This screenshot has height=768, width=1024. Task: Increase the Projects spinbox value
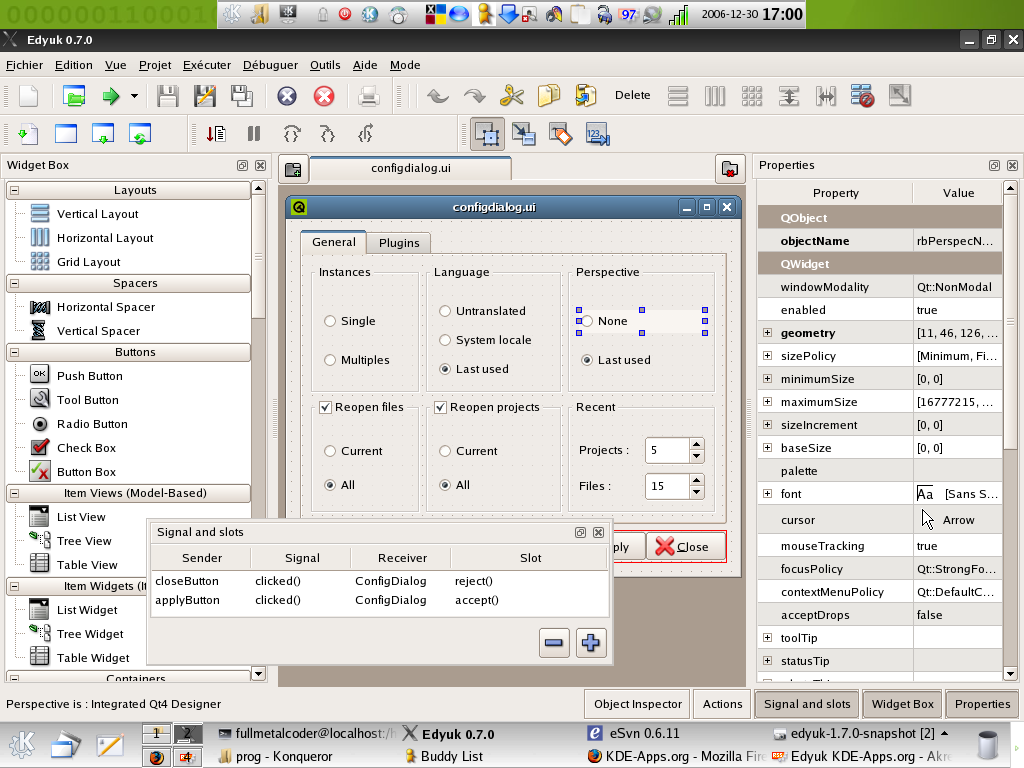[697, 443]
